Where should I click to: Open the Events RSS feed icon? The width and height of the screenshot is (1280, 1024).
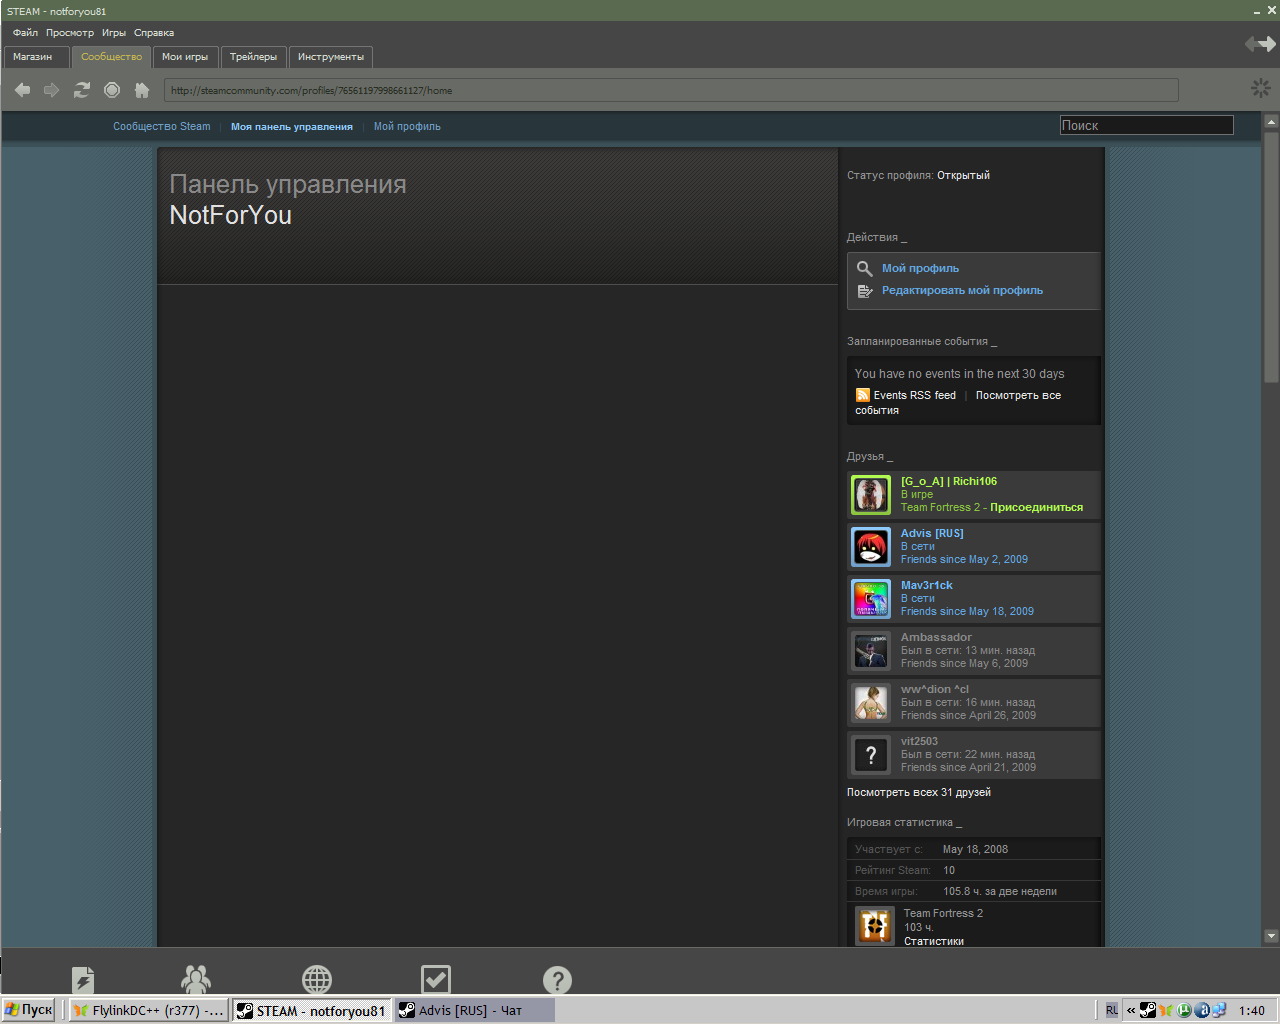coord(862,395)
